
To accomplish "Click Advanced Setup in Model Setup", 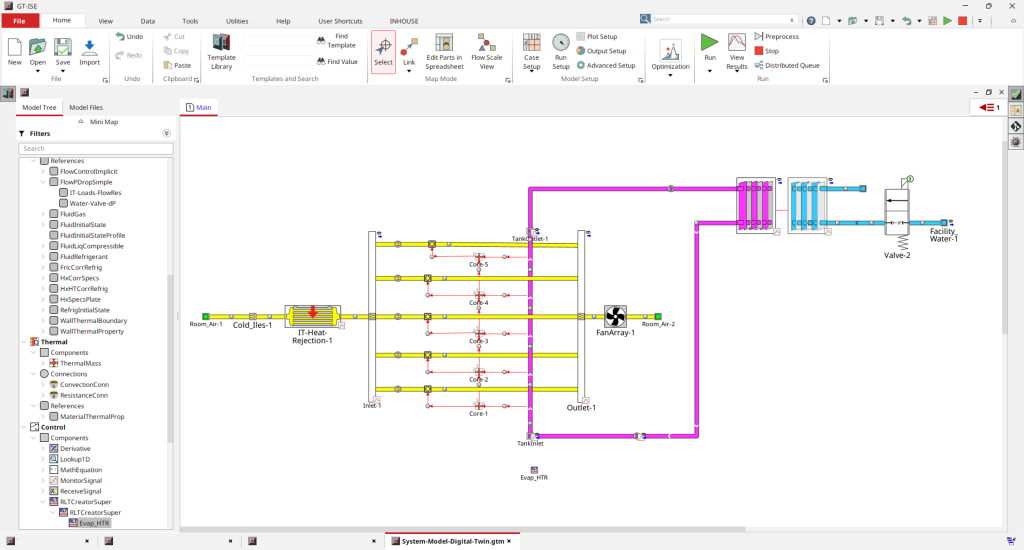I will pos(606,65).
